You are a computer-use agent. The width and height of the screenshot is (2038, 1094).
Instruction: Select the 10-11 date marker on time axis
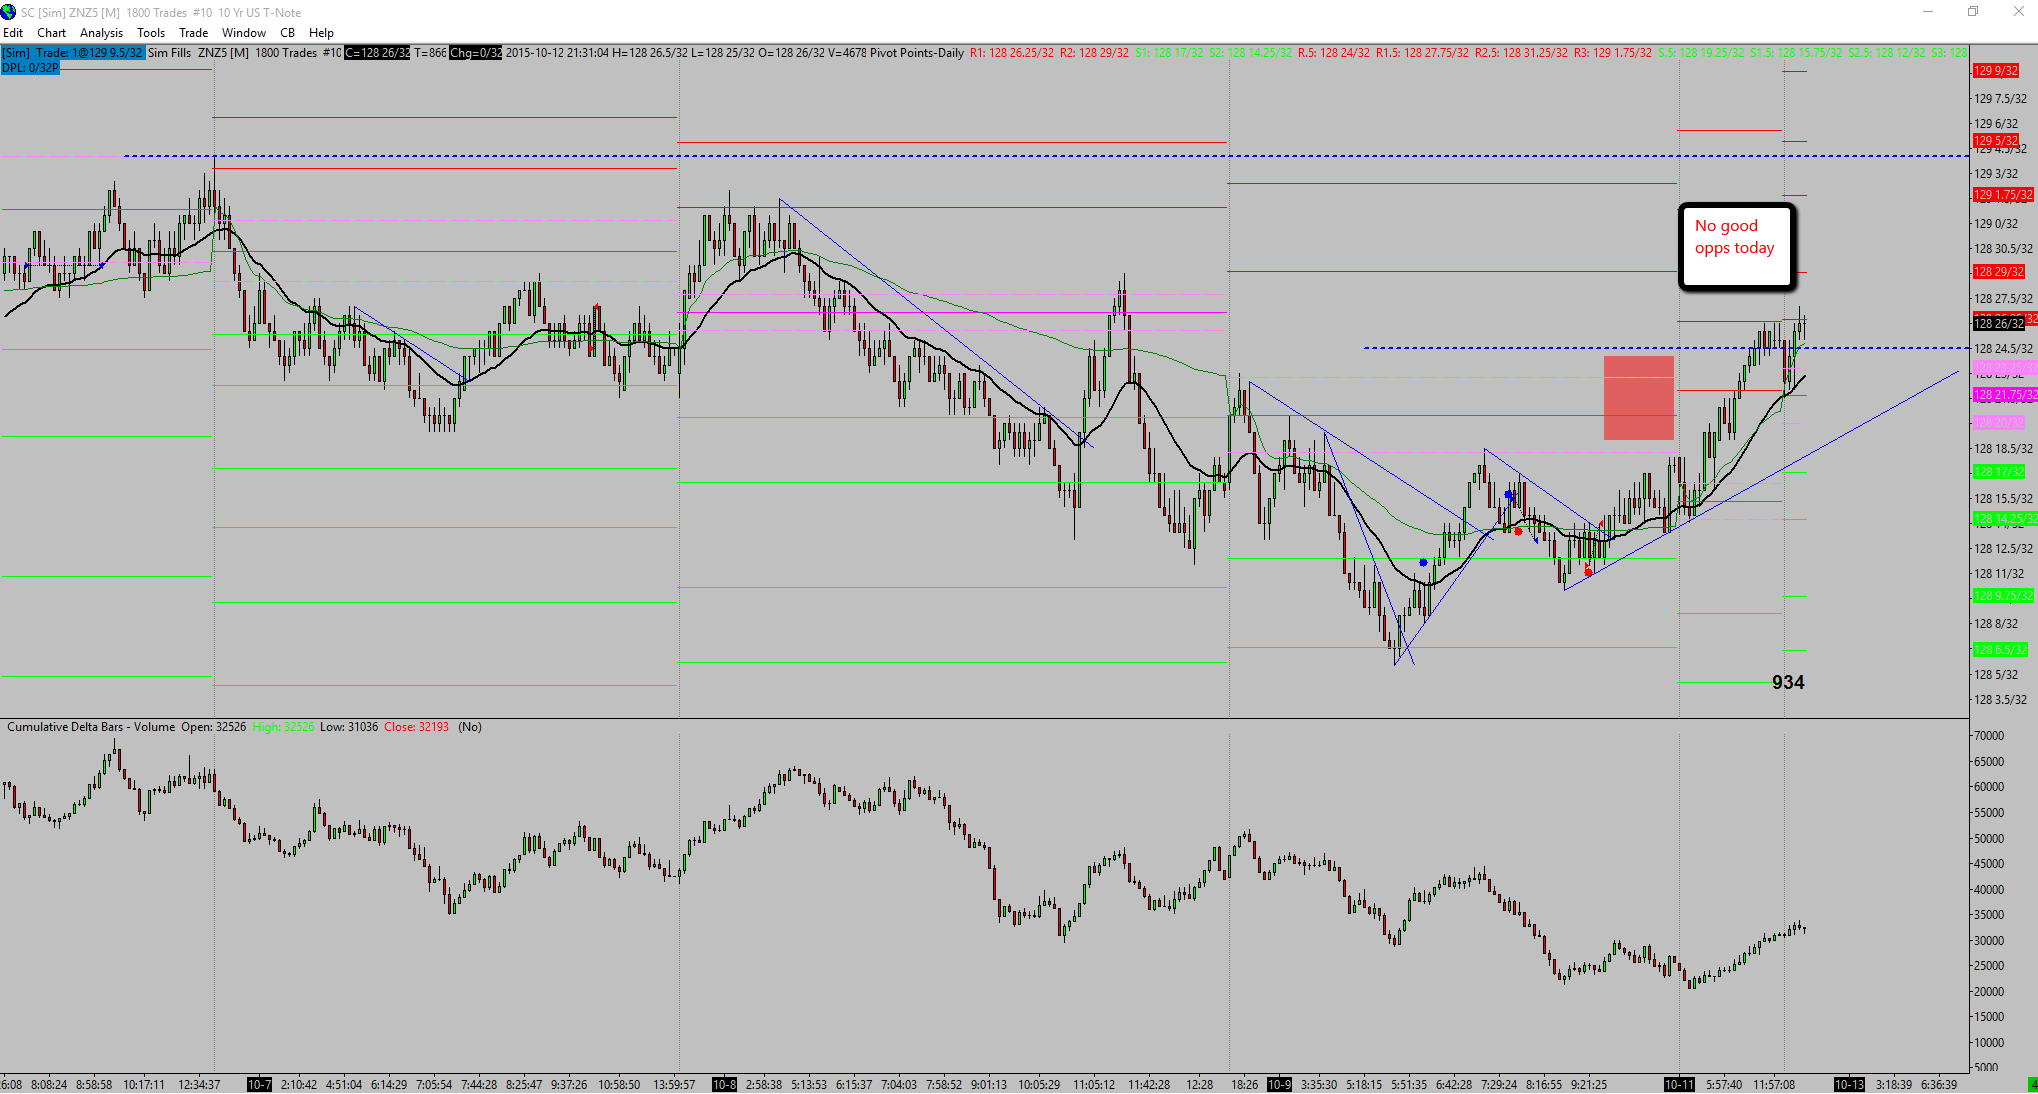point(1679,1085)
